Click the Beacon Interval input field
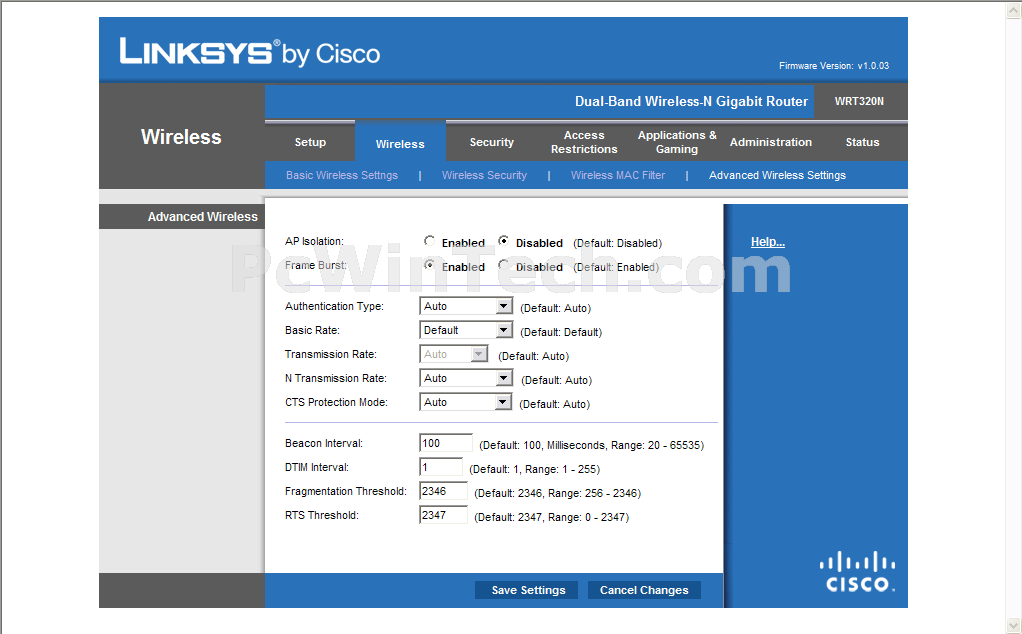 tap(446, 443)
